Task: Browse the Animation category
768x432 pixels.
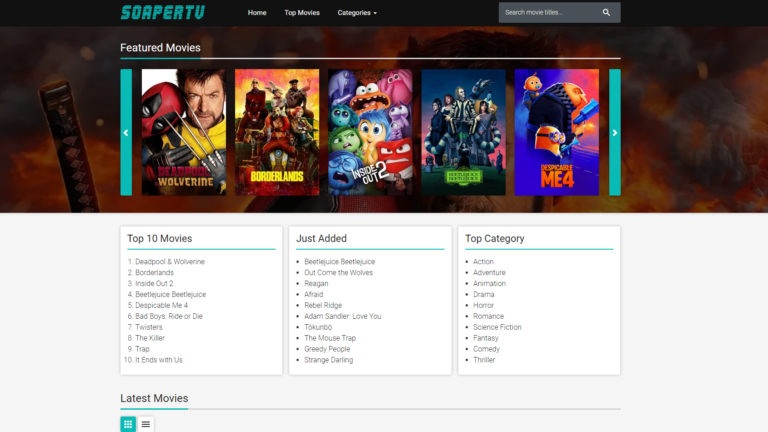Action: click(x=489, y=284)
